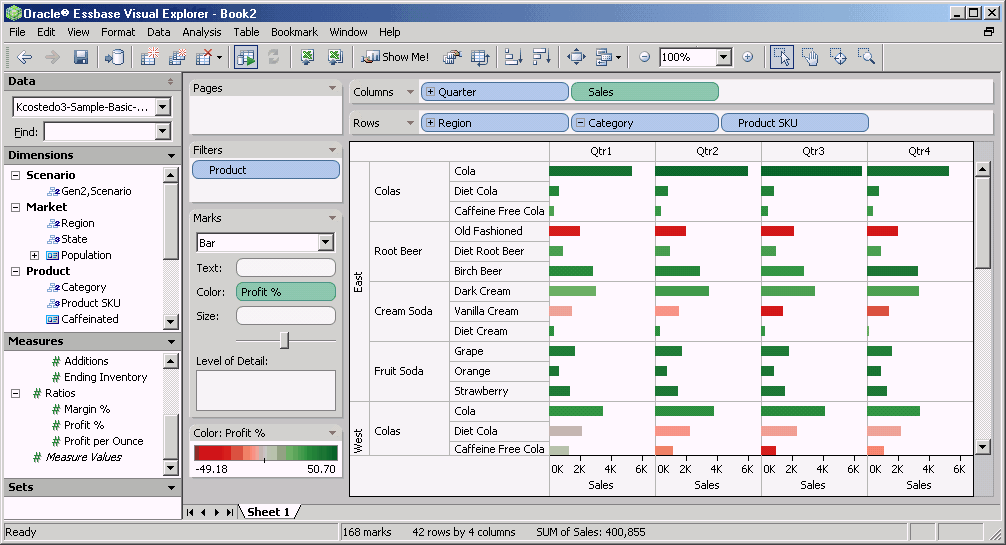The width and height of the screenshot is (1006, 545).
Task: Select the Ending Inventory measure
Action: pos(105,377)
